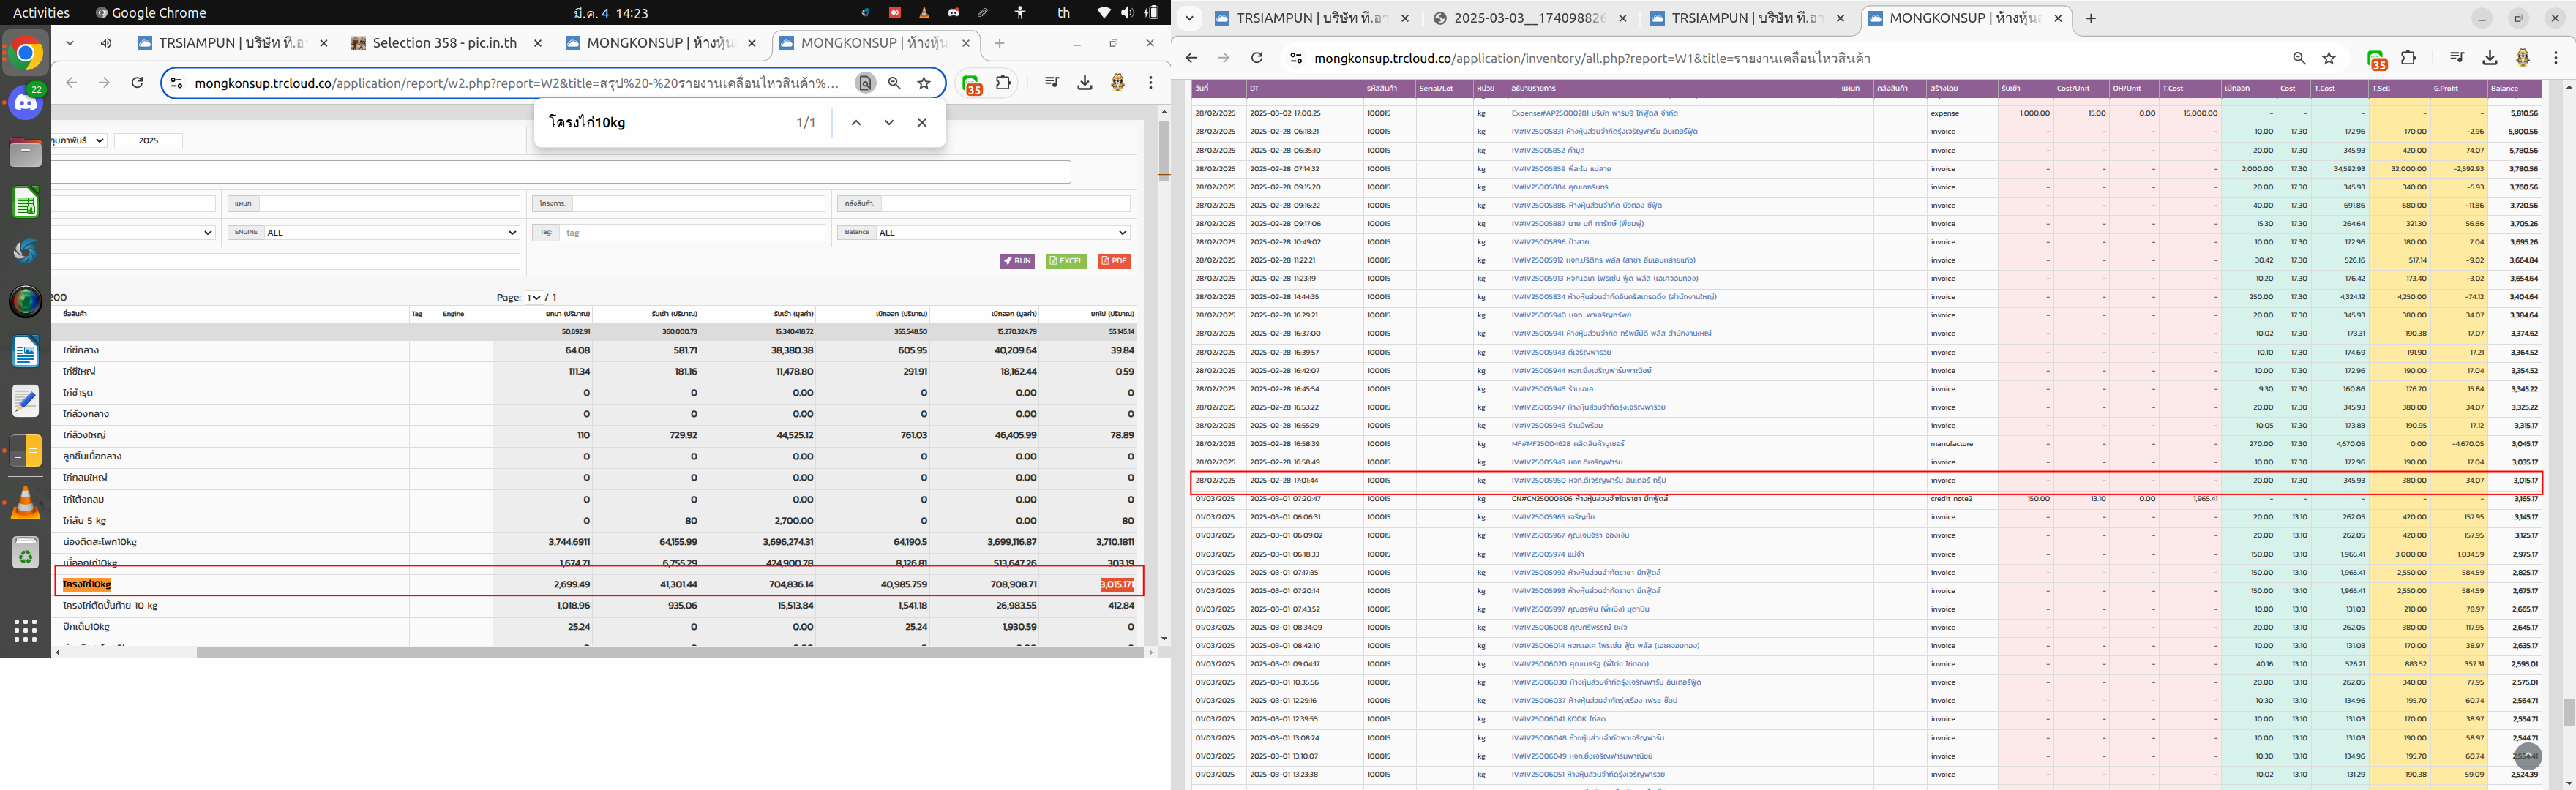Open the month dropdown beside year 2025
Screen dimensions: 2576x790
click(x=78, y=140)
